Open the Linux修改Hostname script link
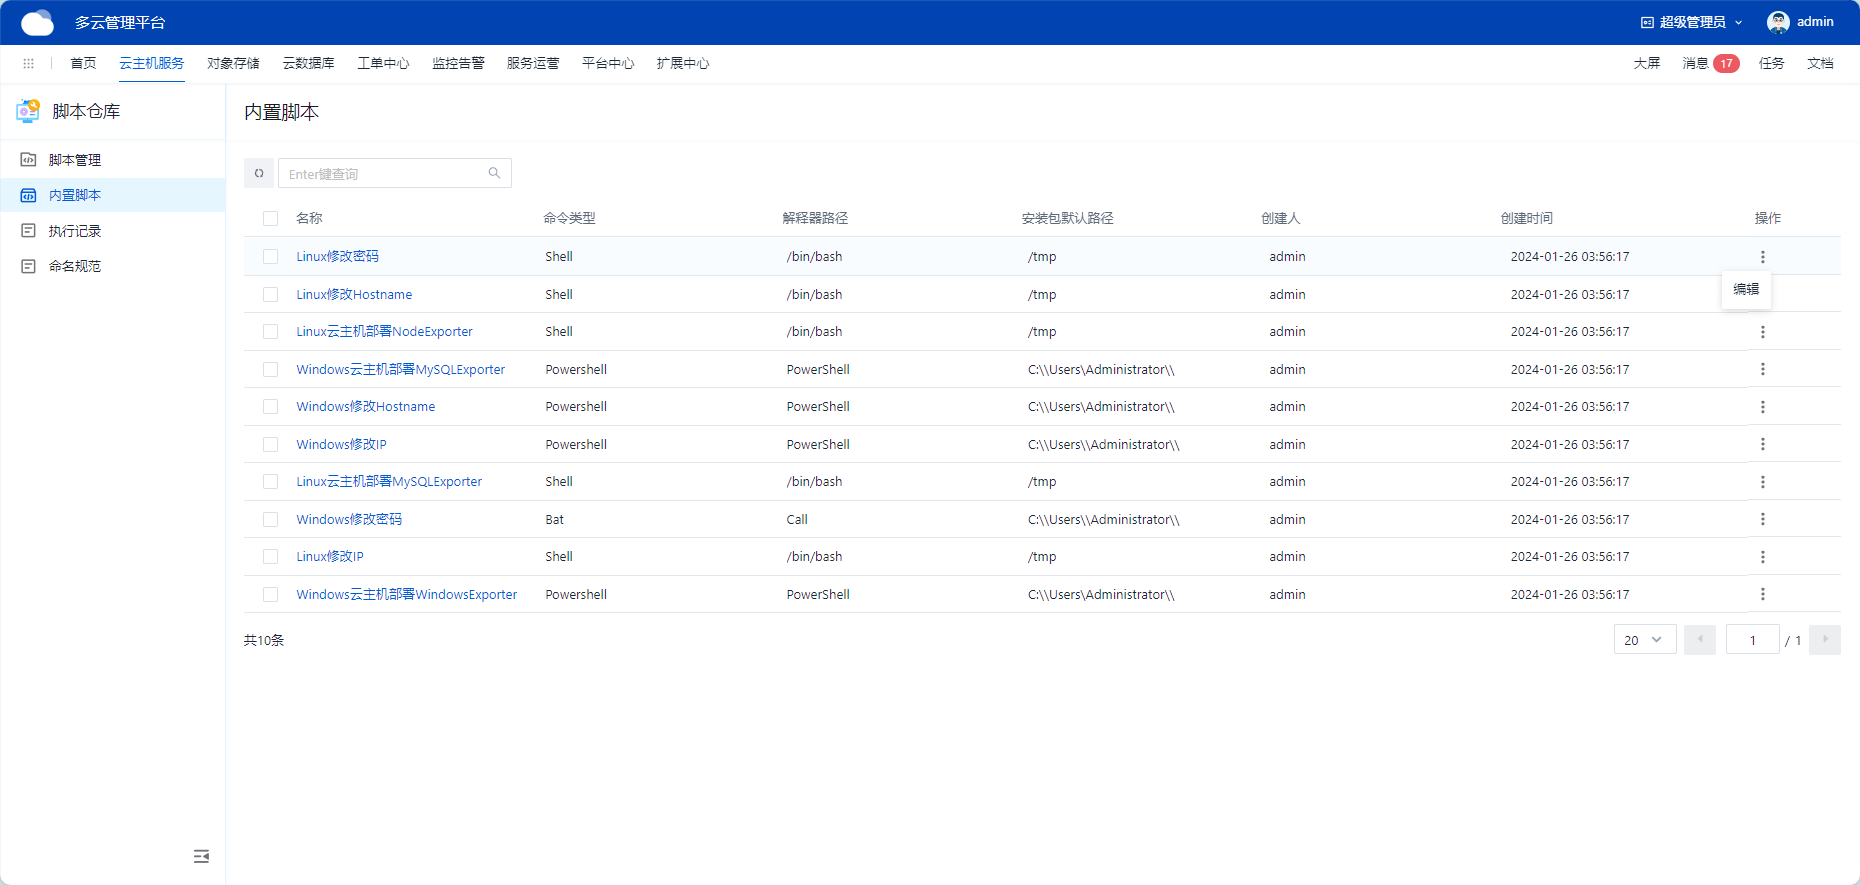 coord(354,295)
